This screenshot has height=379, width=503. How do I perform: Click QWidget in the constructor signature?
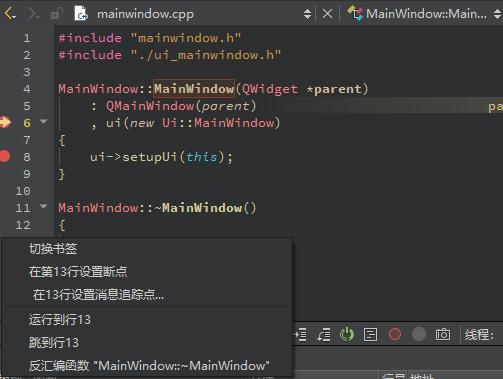tap(270, 89)
